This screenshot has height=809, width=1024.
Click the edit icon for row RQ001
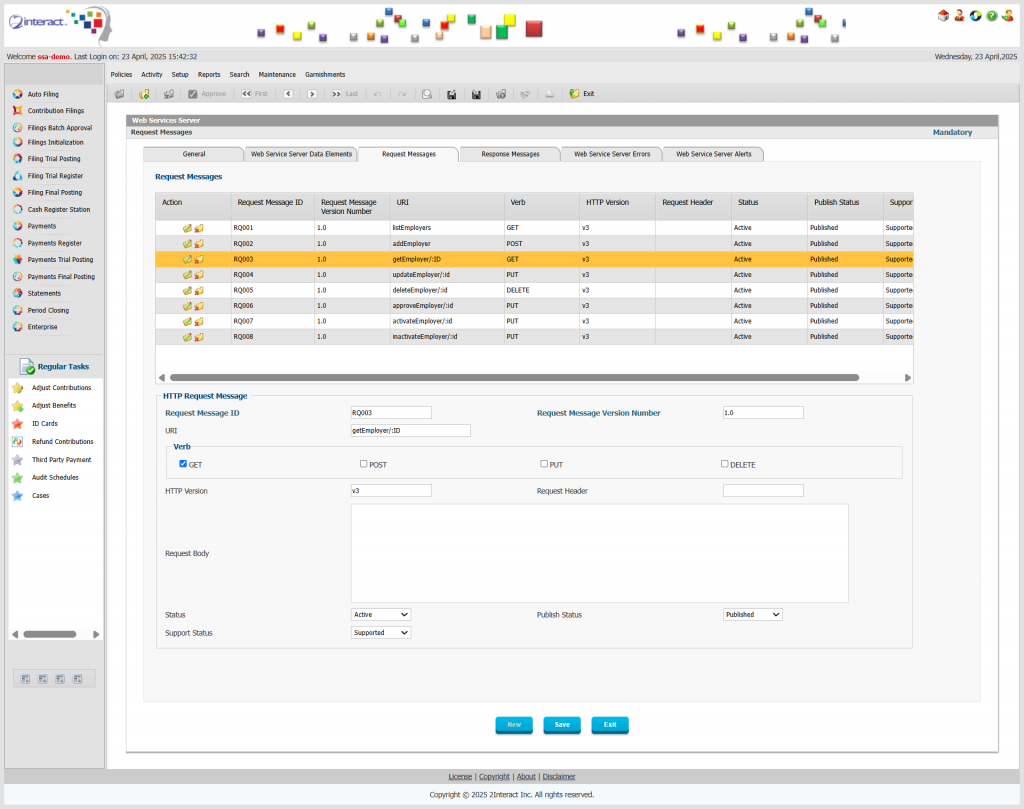[187, 228]
